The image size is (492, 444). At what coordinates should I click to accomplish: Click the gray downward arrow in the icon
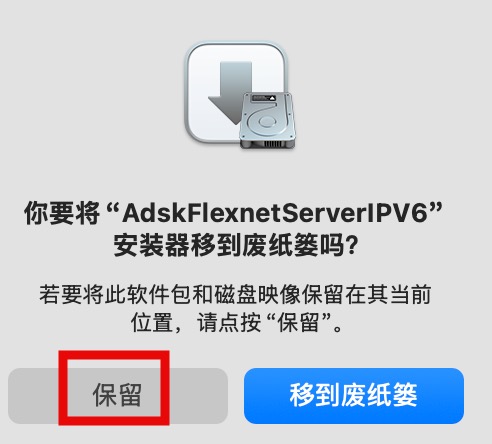click(x=231, y=93)
